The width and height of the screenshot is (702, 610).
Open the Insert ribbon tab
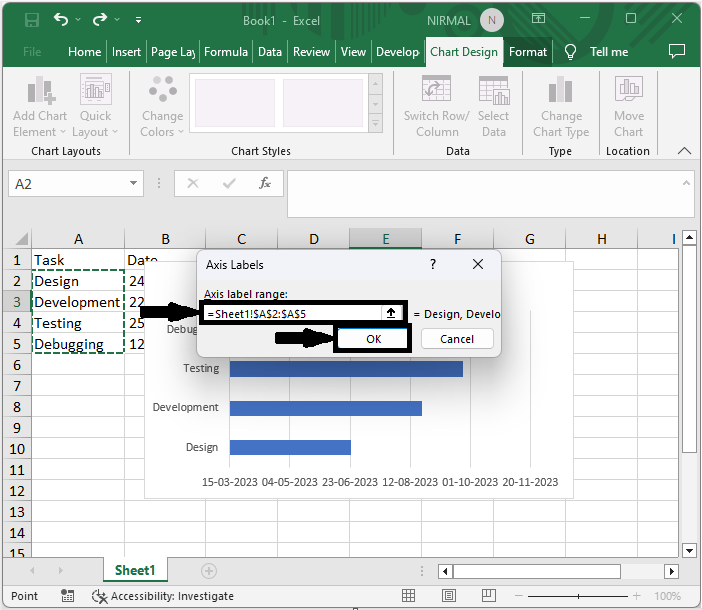[x=126, y=52]
